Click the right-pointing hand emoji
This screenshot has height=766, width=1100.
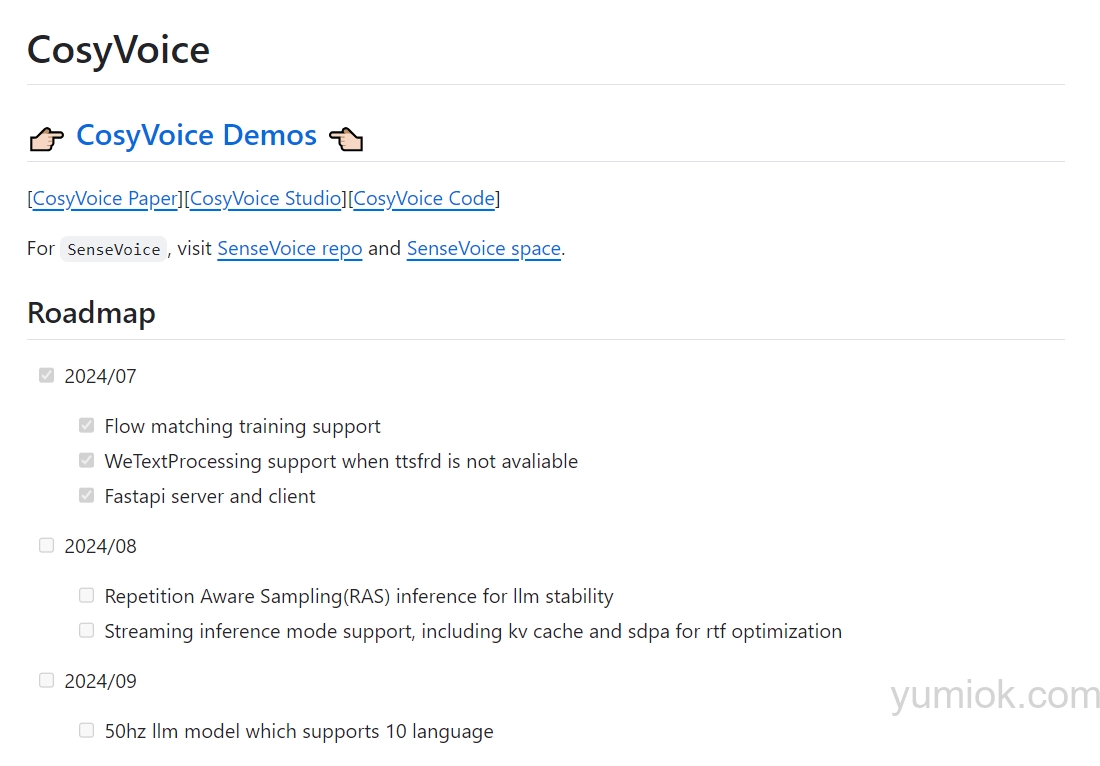46,138
